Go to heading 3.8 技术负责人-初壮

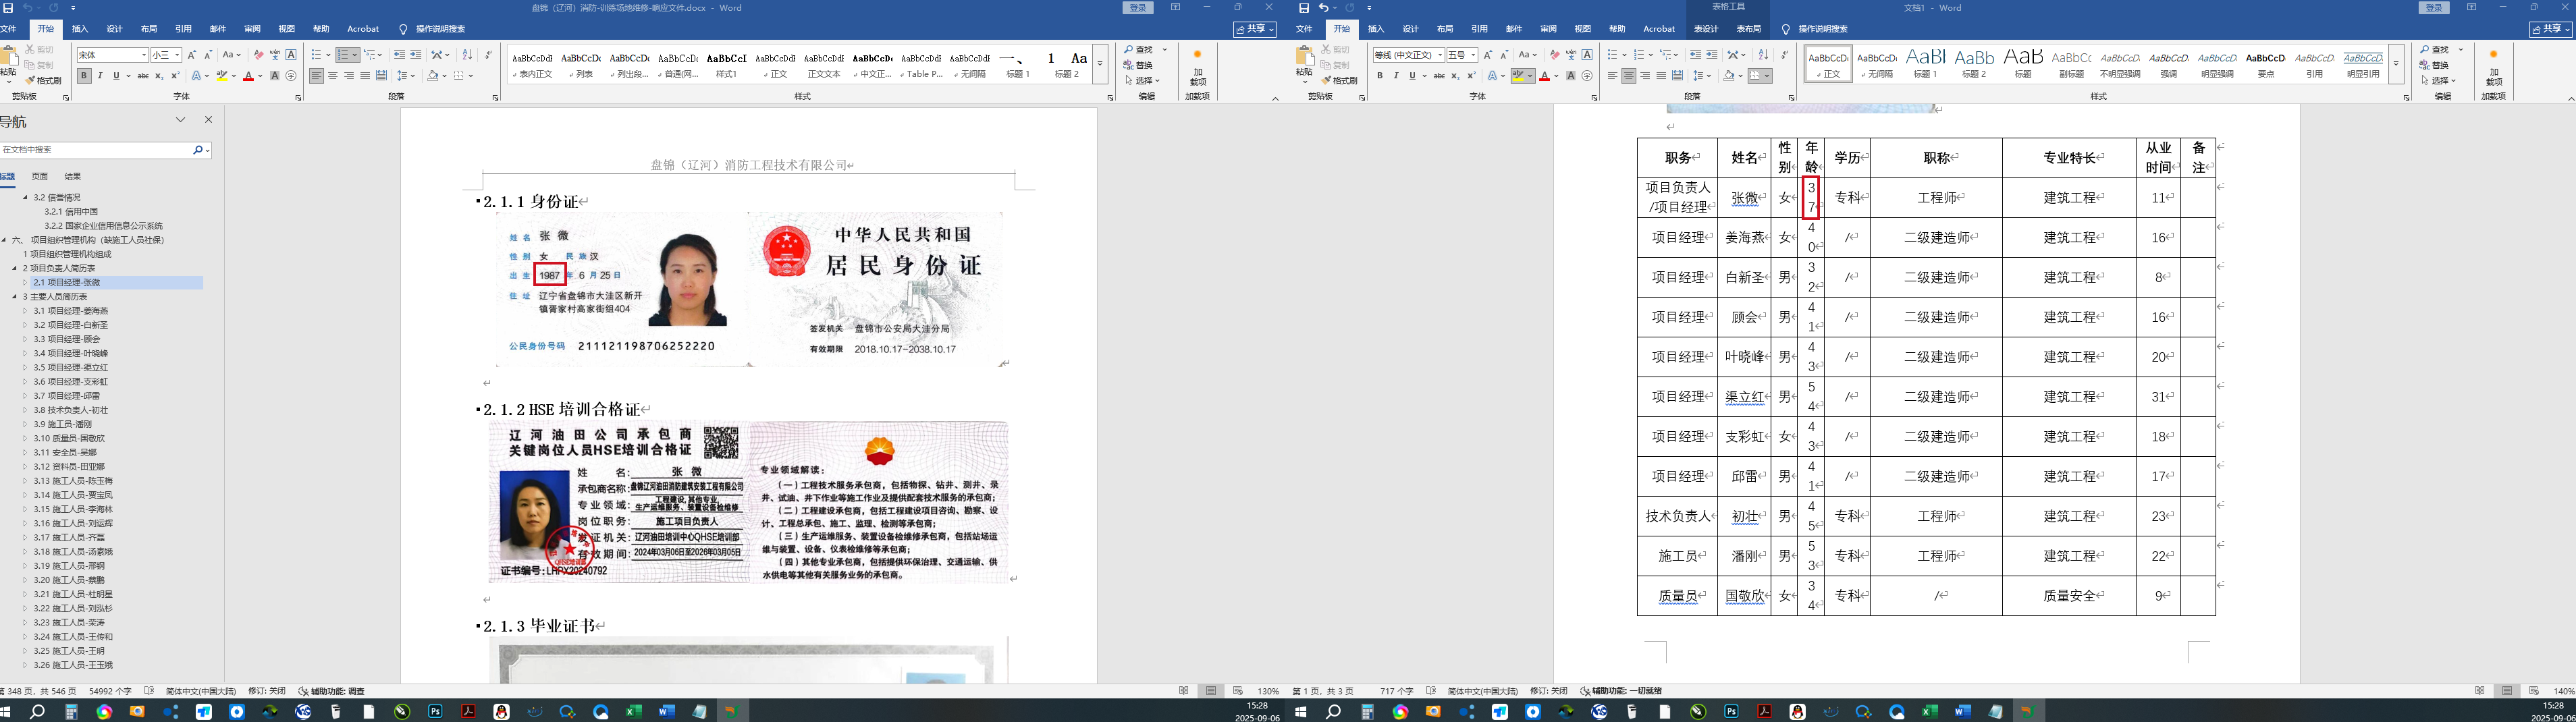[71, 410]
